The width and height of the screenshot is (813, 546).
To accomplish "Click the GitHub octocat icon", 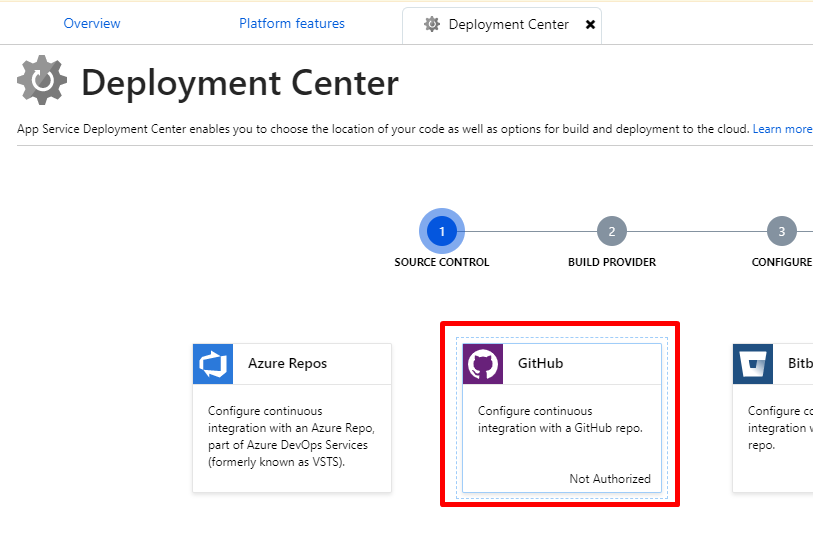I will 483,364.
